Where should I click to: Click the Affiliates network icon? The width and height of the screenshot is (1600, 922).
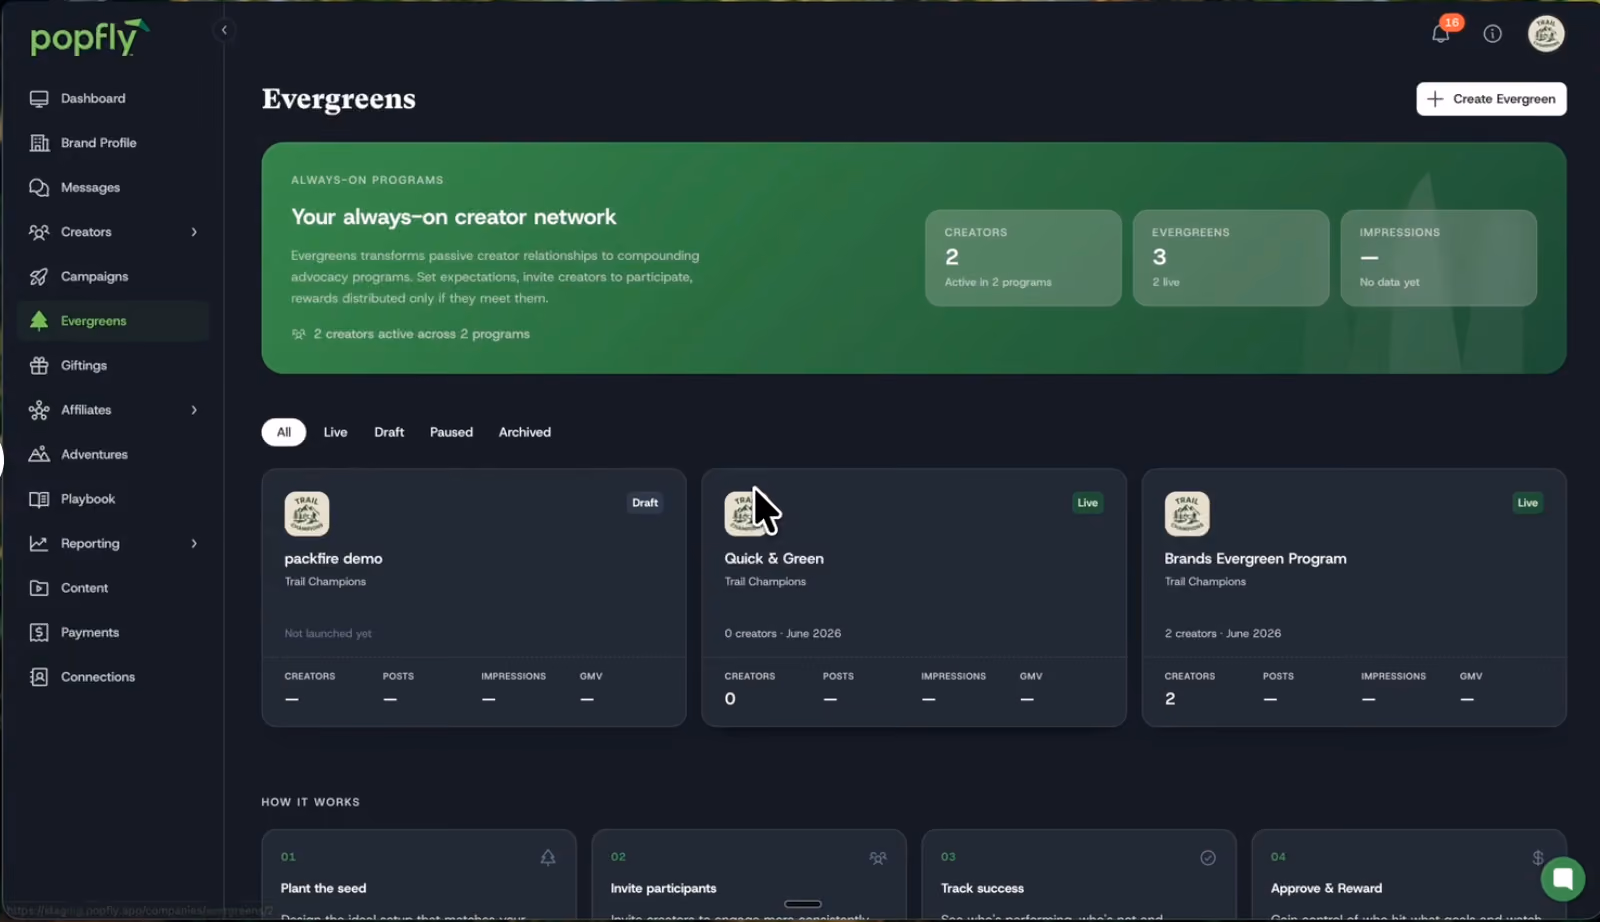pos(39,410)
